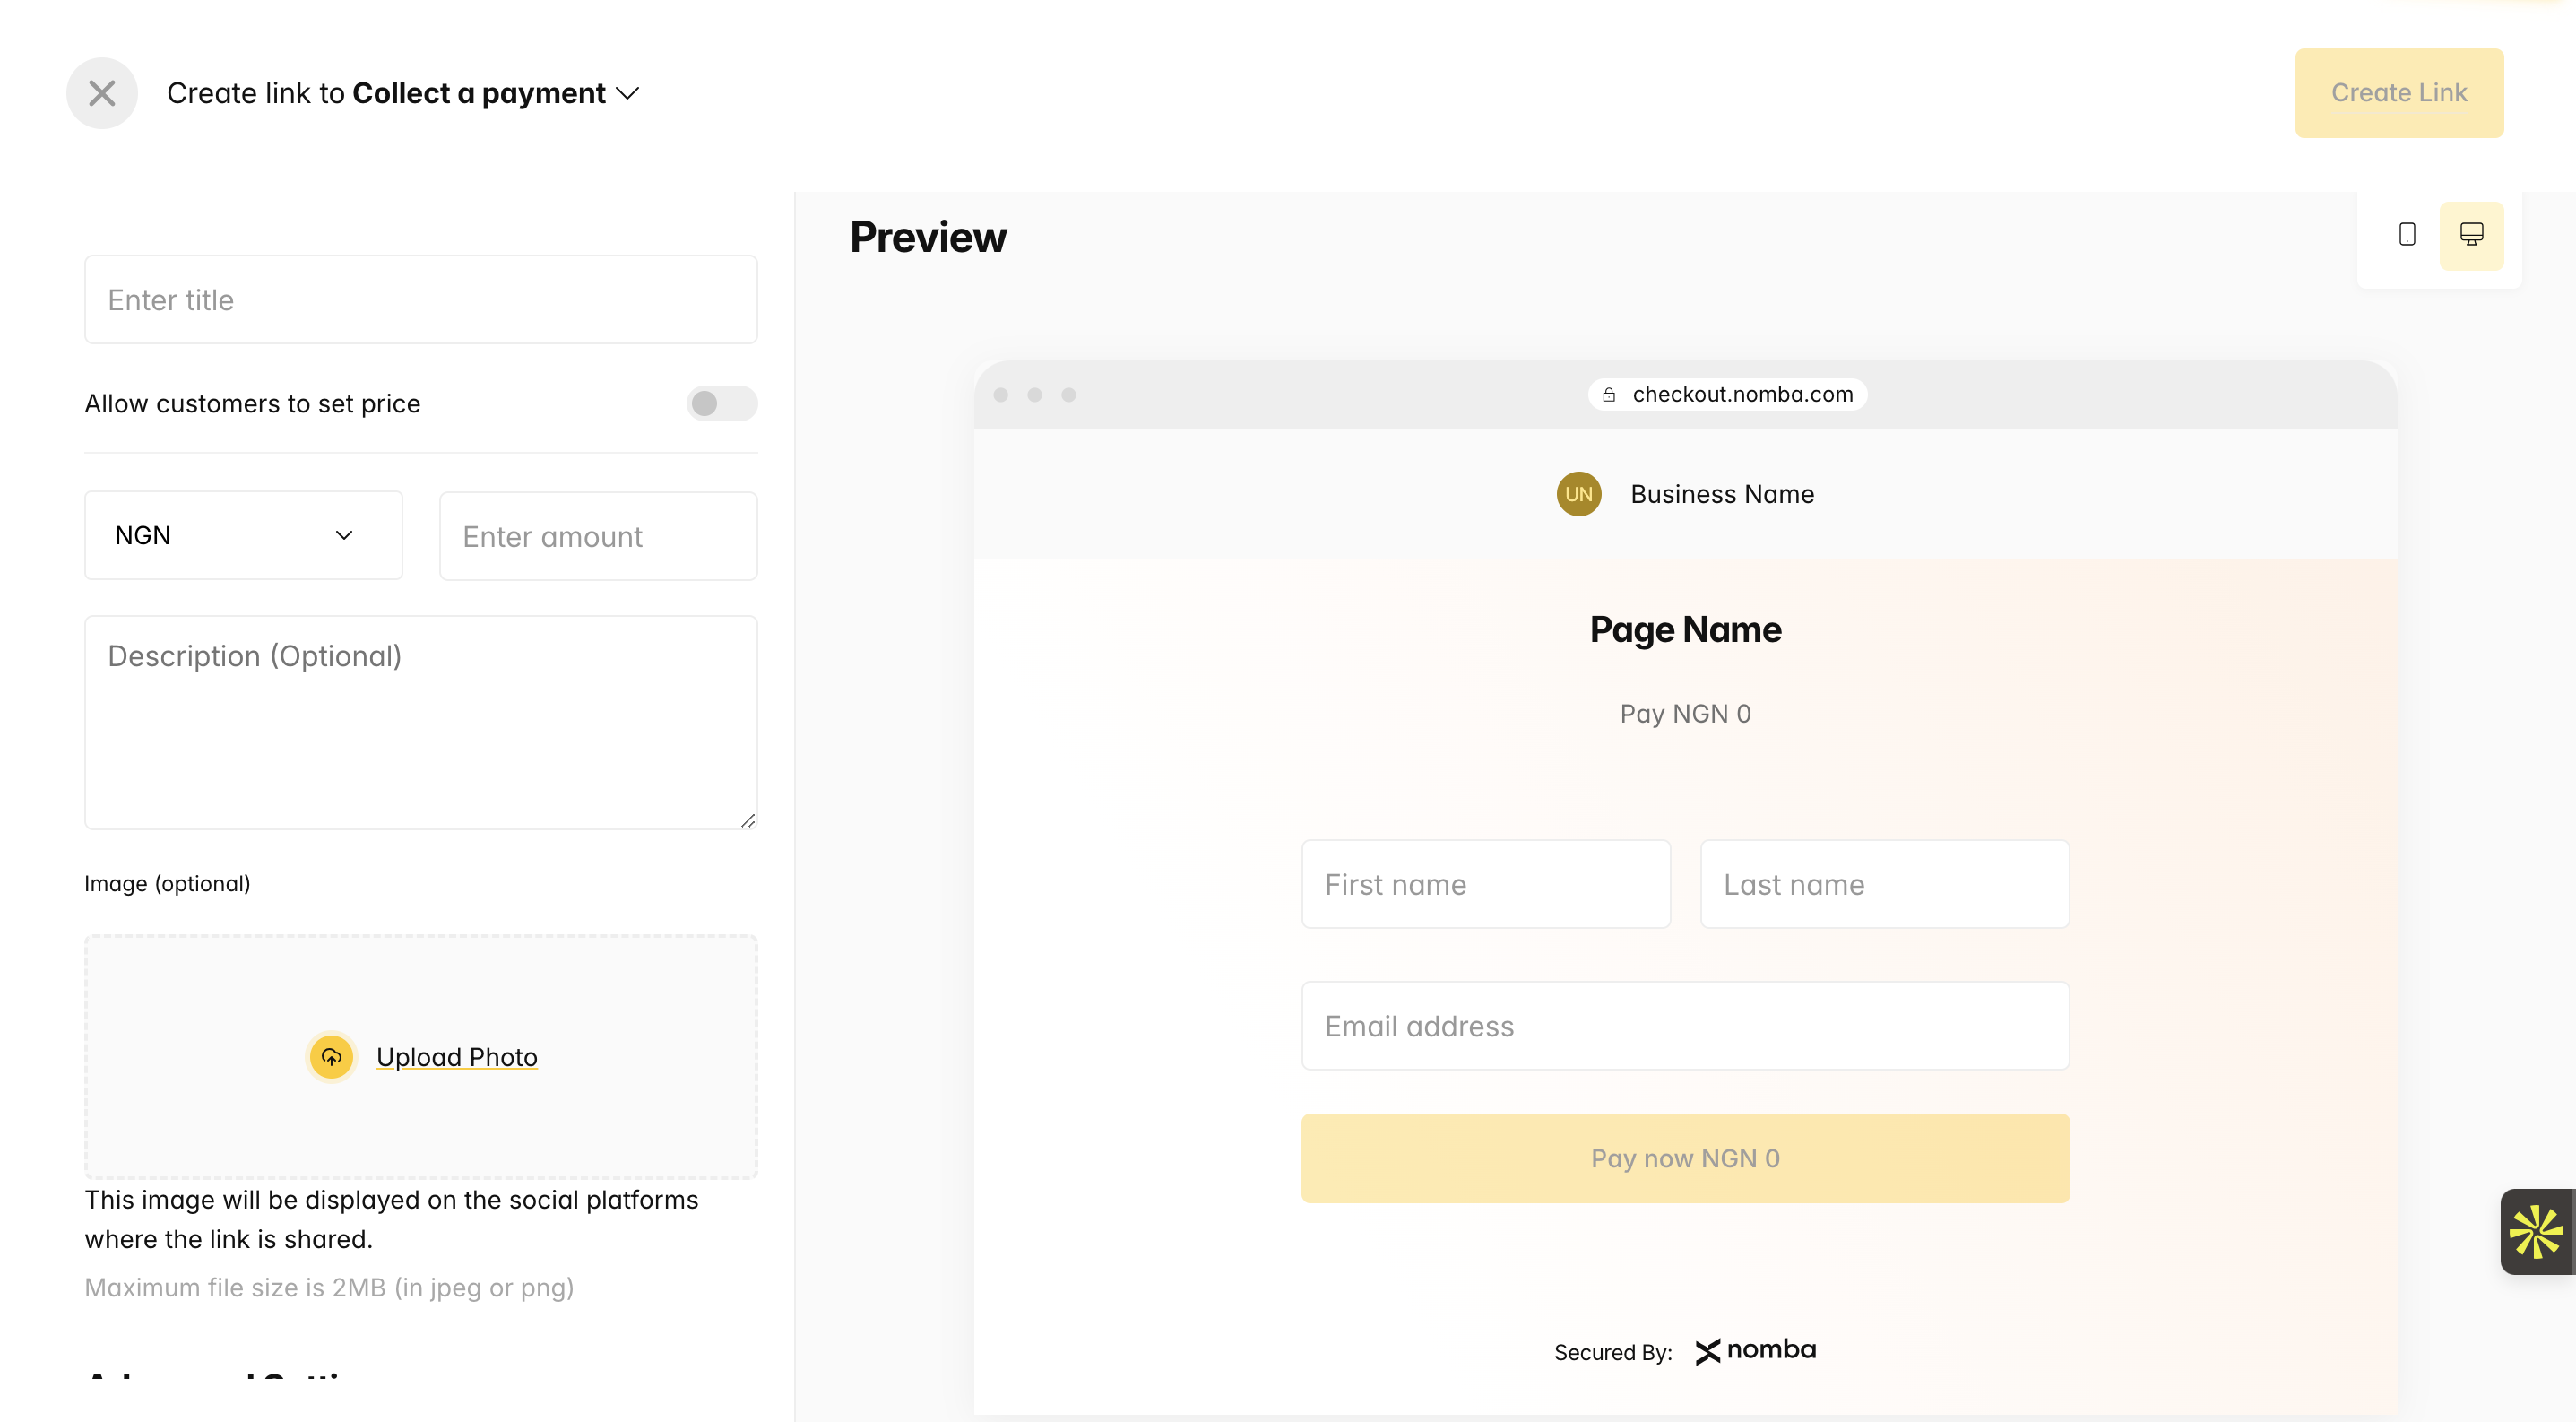This screenshot has width=2576, height=1422.
Task: Click the lock icon beside checkout URL
Action: (x=1608, y=395)
